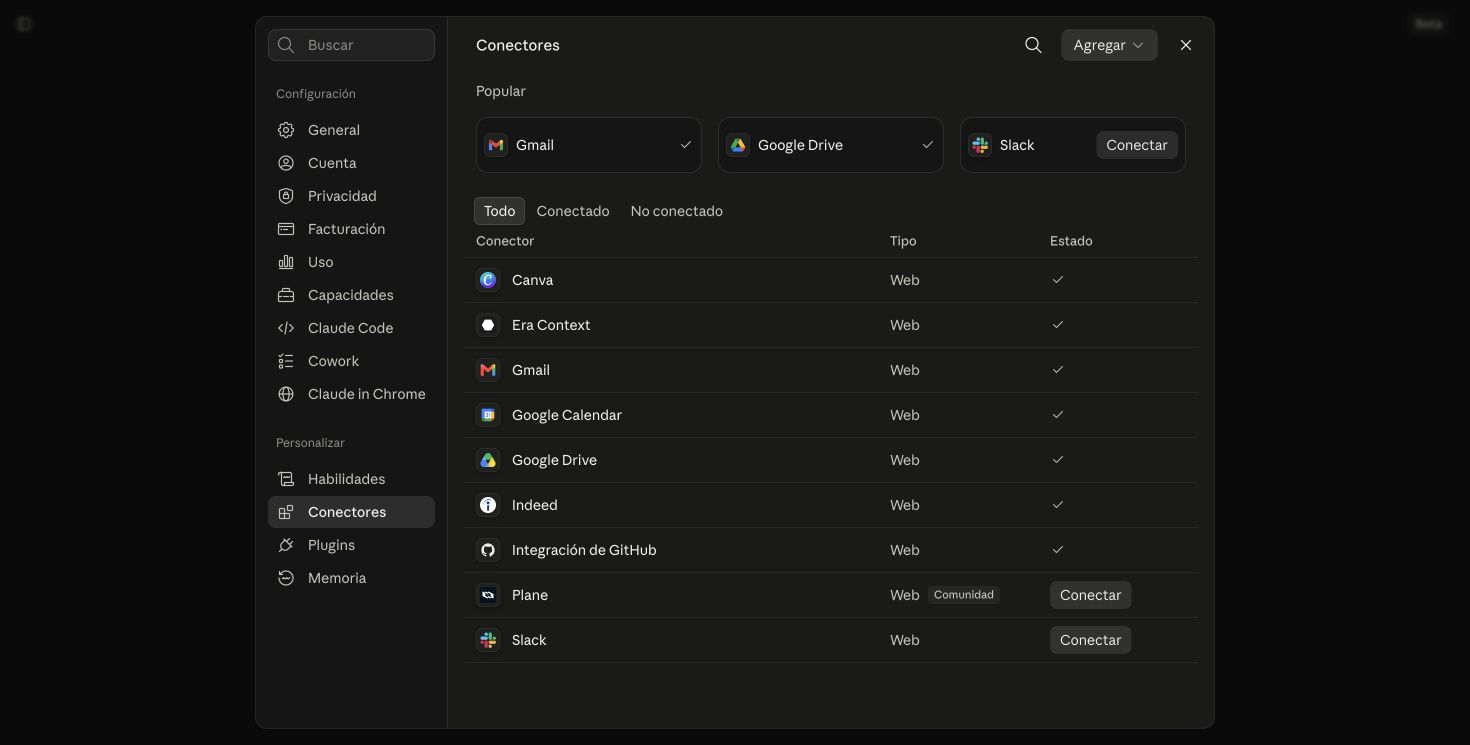The height and width of the screenshot is (745, 1470).
Task: Click the Google Calendar row name
Action: [x=567, y=415]
